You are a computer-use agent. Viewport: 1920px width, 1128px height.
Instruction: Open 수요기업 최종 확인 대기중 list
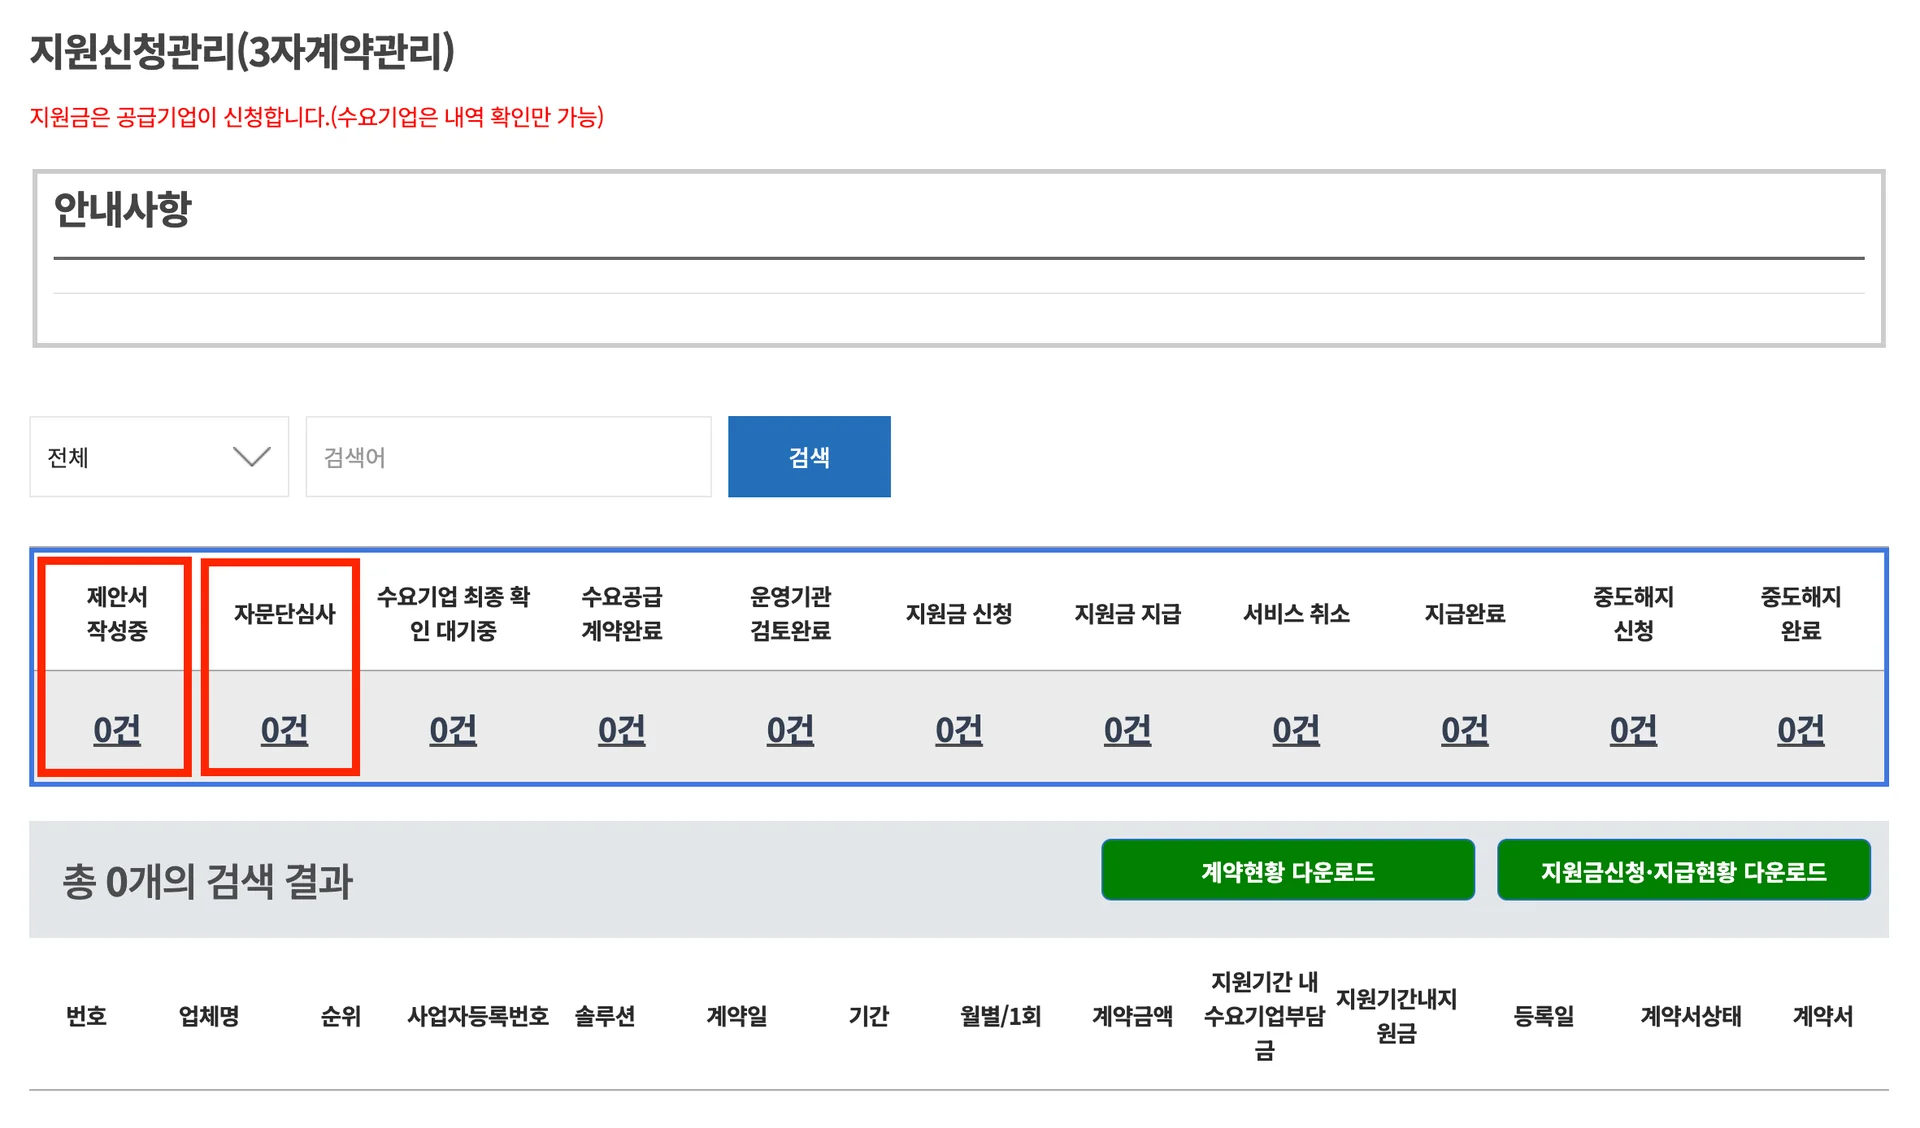(x=452, y=729)
